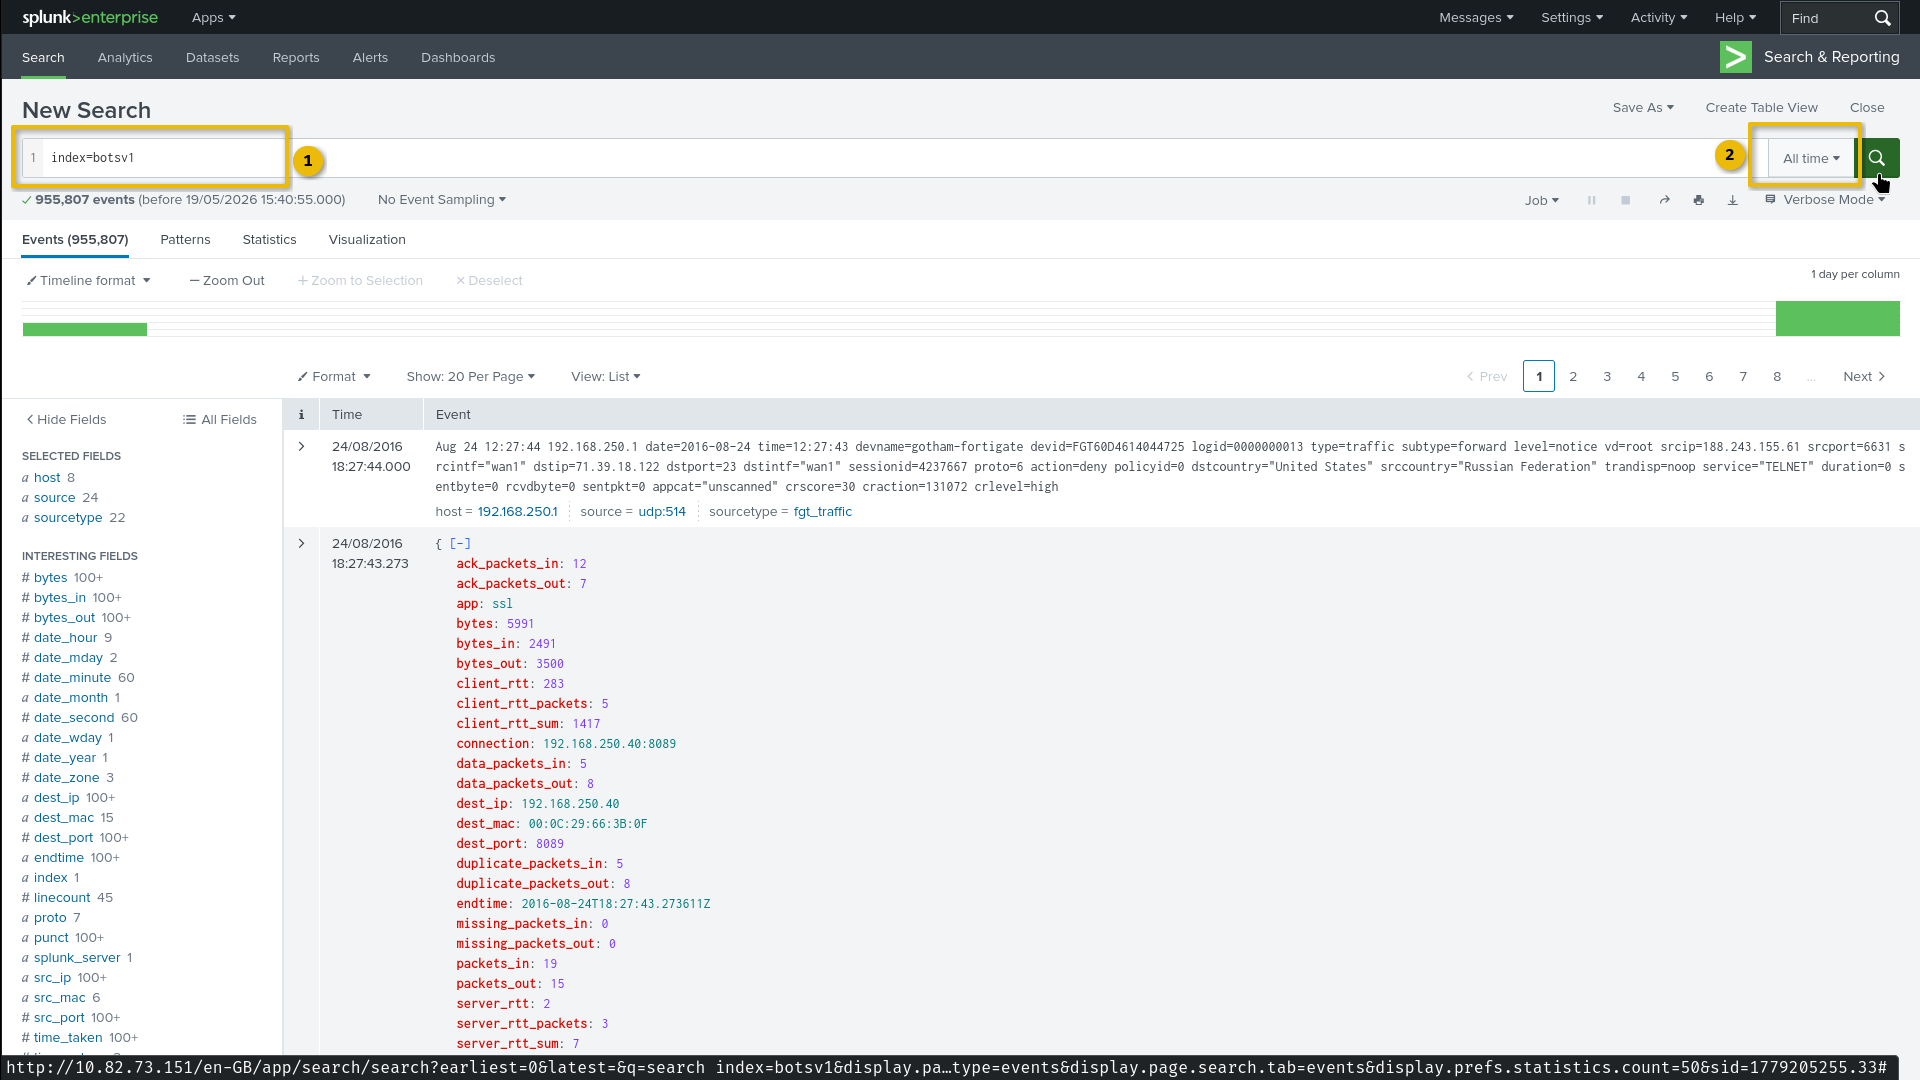The height and width of the screenshot is (1080, 1920).
Task: Change the Verbose Mode search mode
Action: (x=1825, y=200)
